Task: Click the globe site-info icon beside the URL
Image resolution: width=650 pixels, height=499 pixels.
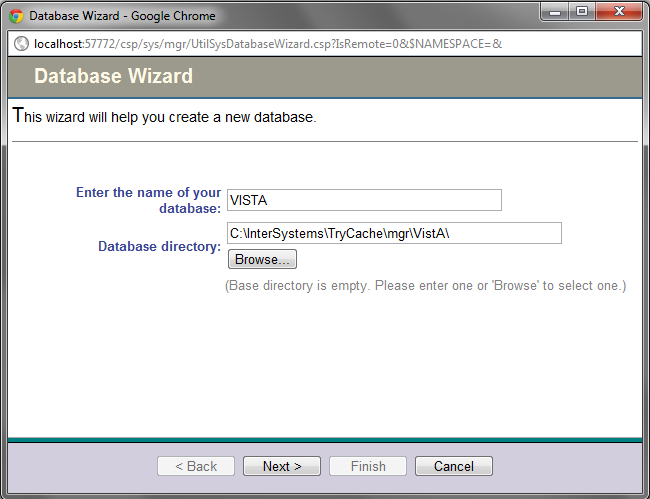Action: pyautogui.click(x=20, y=44)
